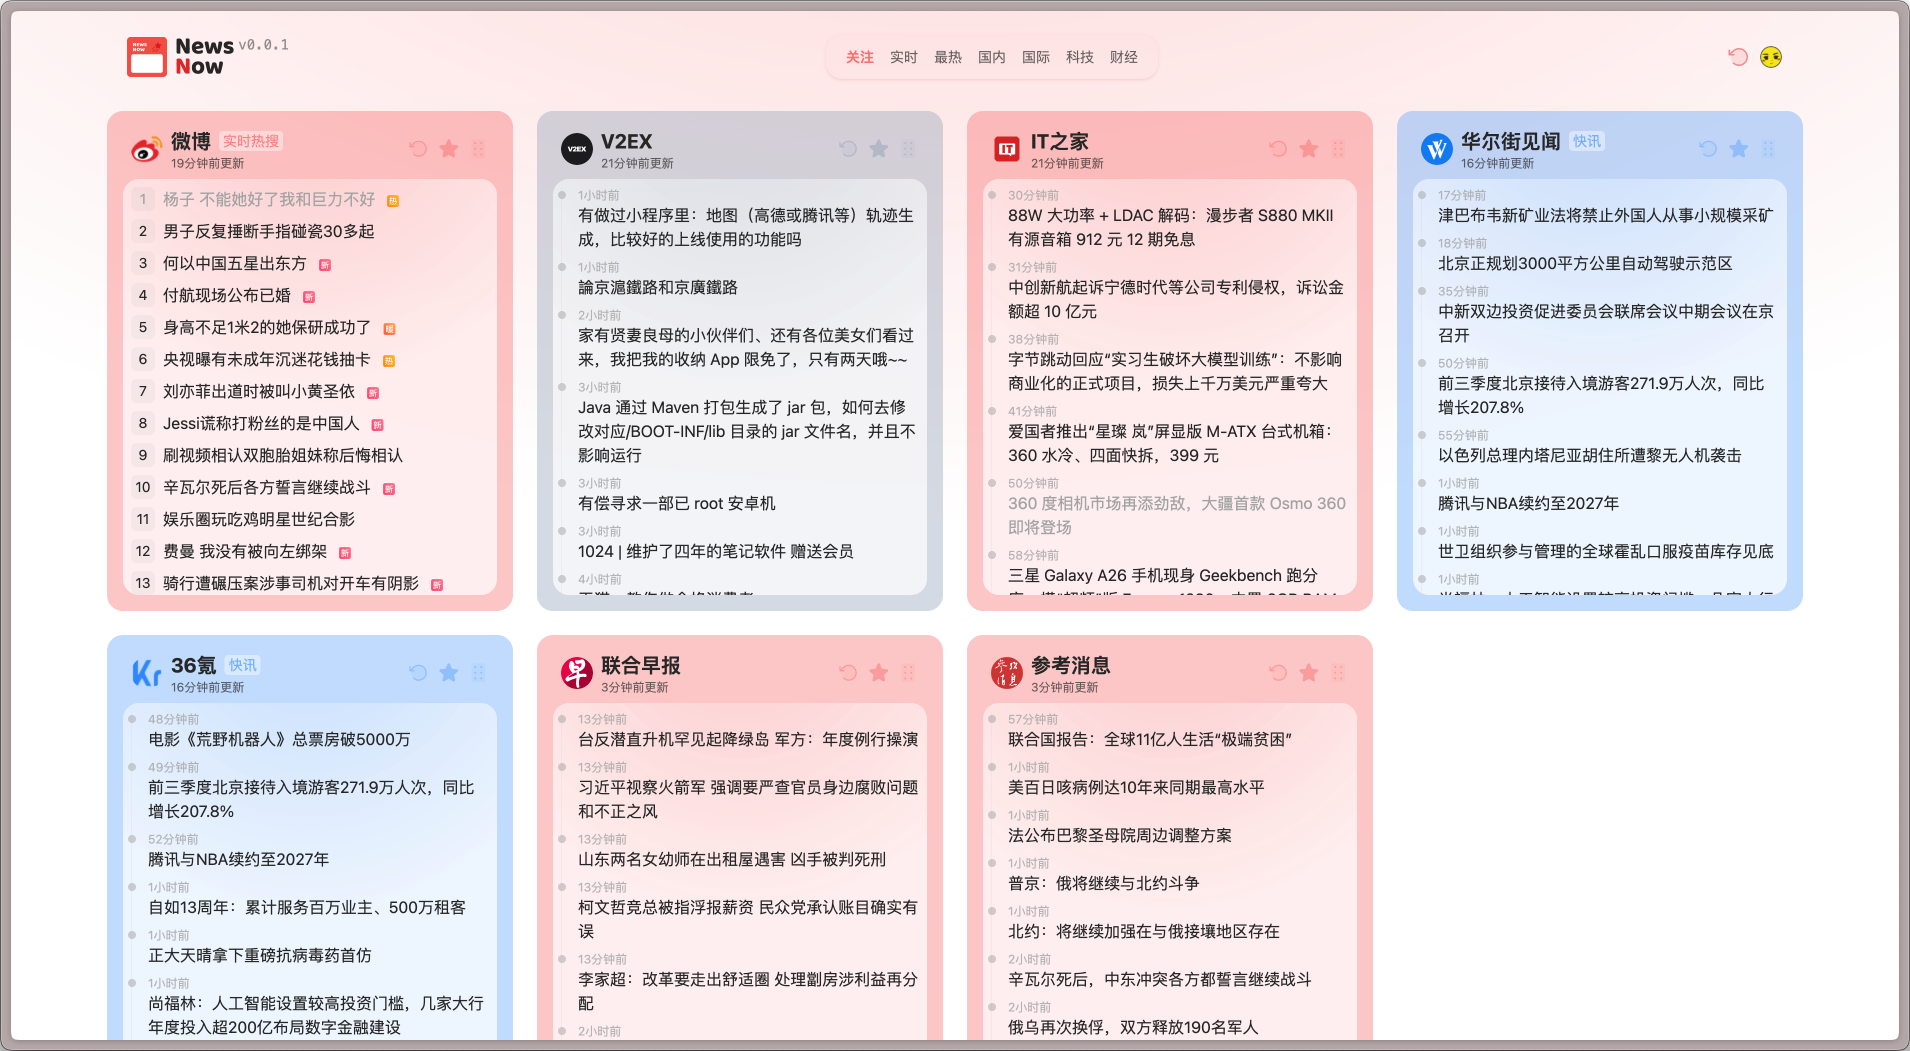1910x1051 pixels.
Task: Click the 实时热搜 tag on 微博 card
Action: [251, 141]
